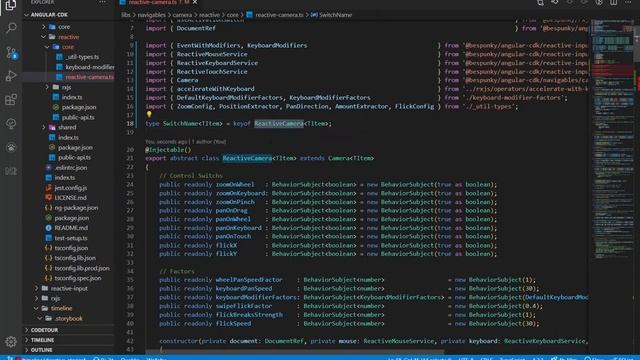Click 'libs' in the breadcrumb path
The image size is (640, 360).
click(126, 15)
